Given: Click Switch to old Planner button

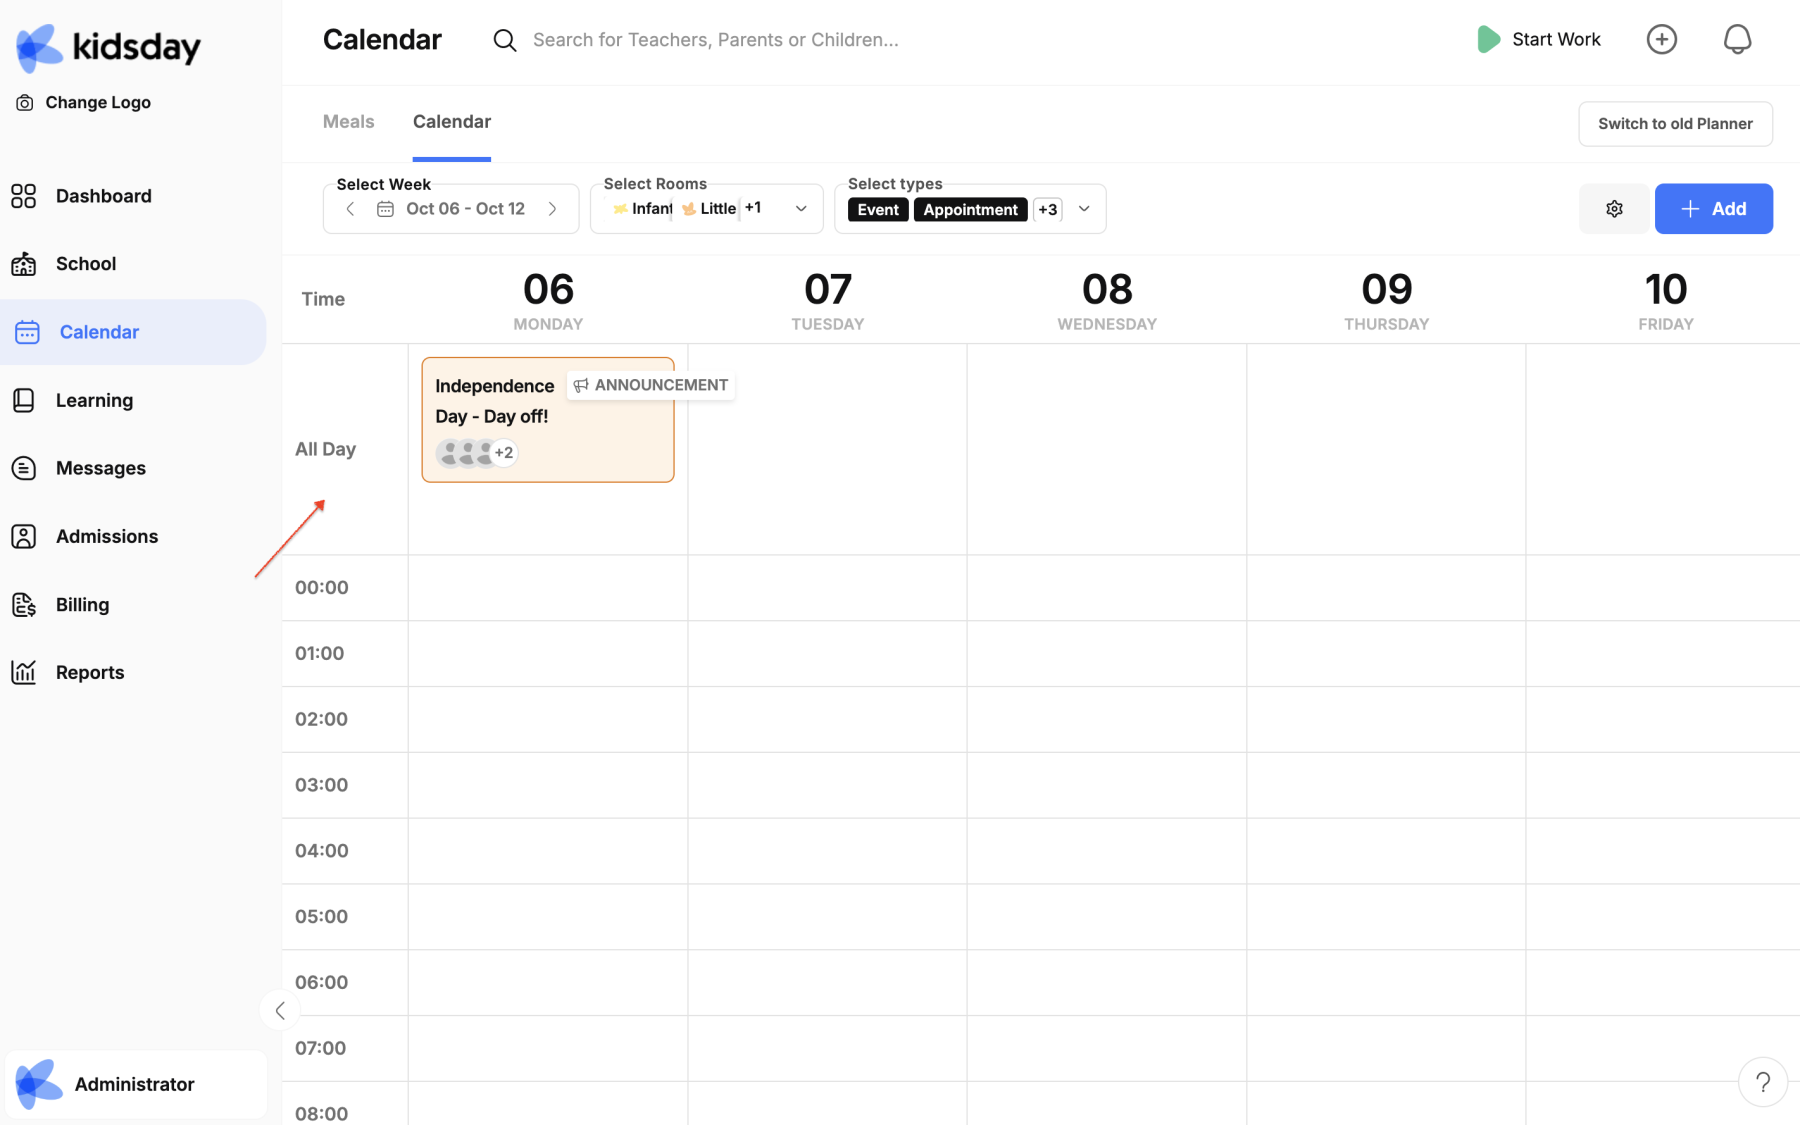Looking at the screenshot, I should (1675, 124).
